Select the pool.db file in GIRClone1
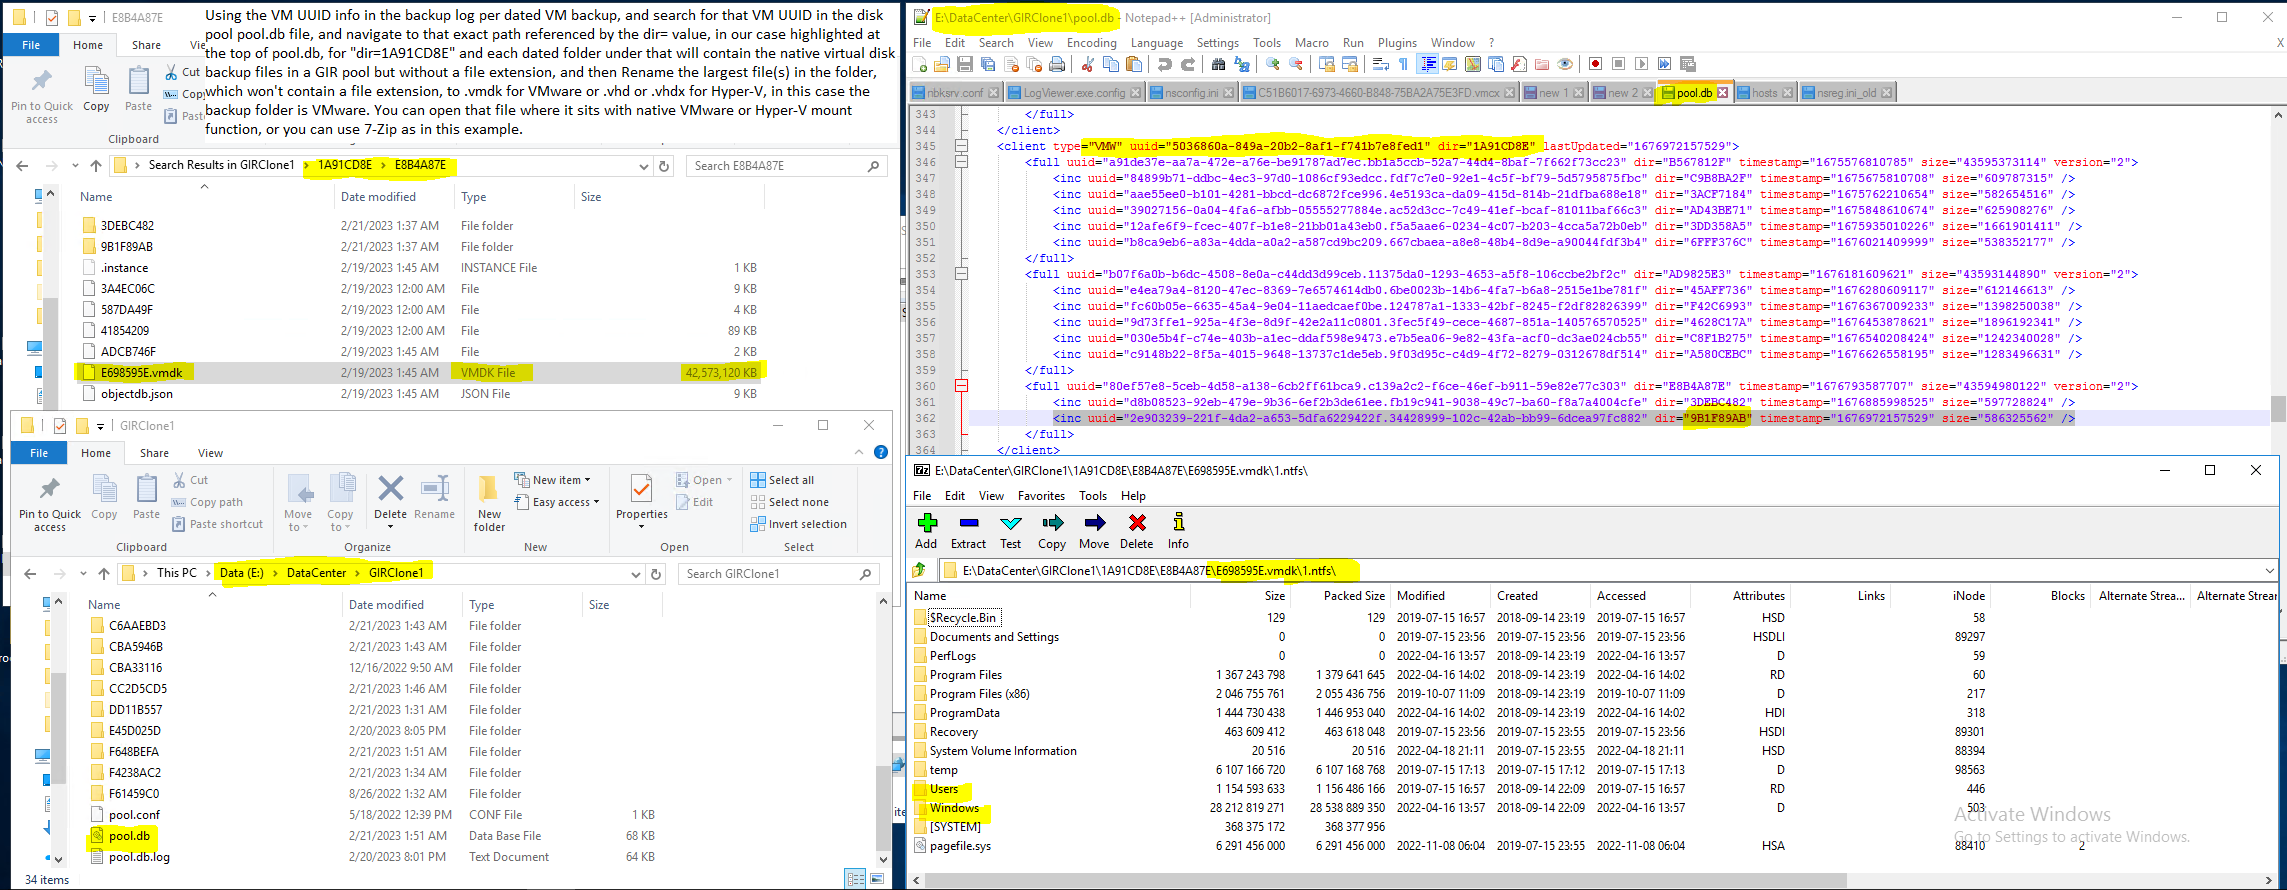Screen dimensions: 2287x890 [x=129, y=836]
